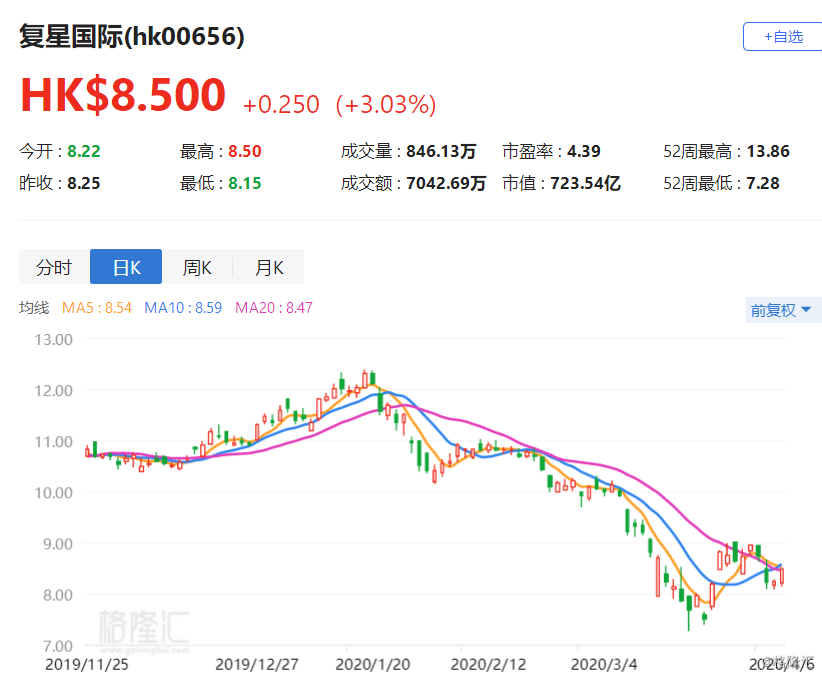Add stock via the +自选 button

(783, 37)
